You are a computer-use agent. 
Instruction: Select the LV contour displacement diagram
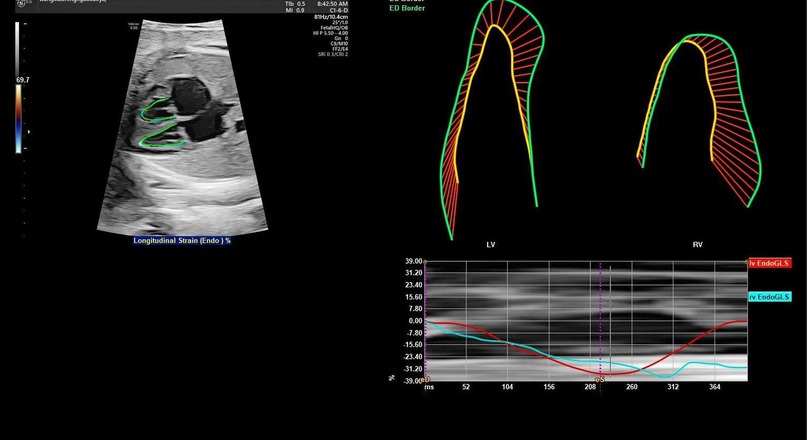492,120
